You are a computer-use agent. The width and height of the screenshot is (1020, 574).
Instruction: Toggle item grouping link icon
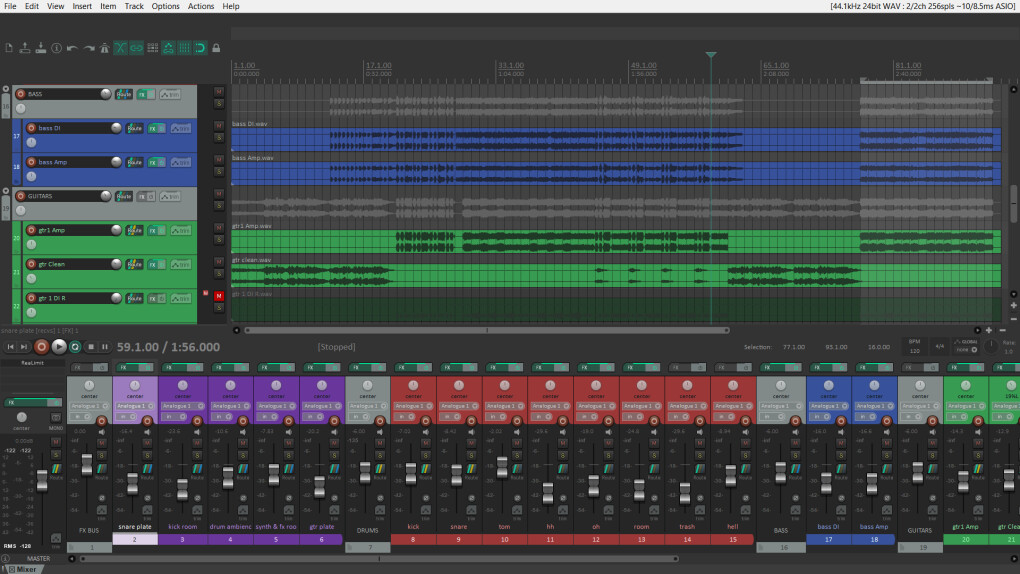tap(136, 48)
